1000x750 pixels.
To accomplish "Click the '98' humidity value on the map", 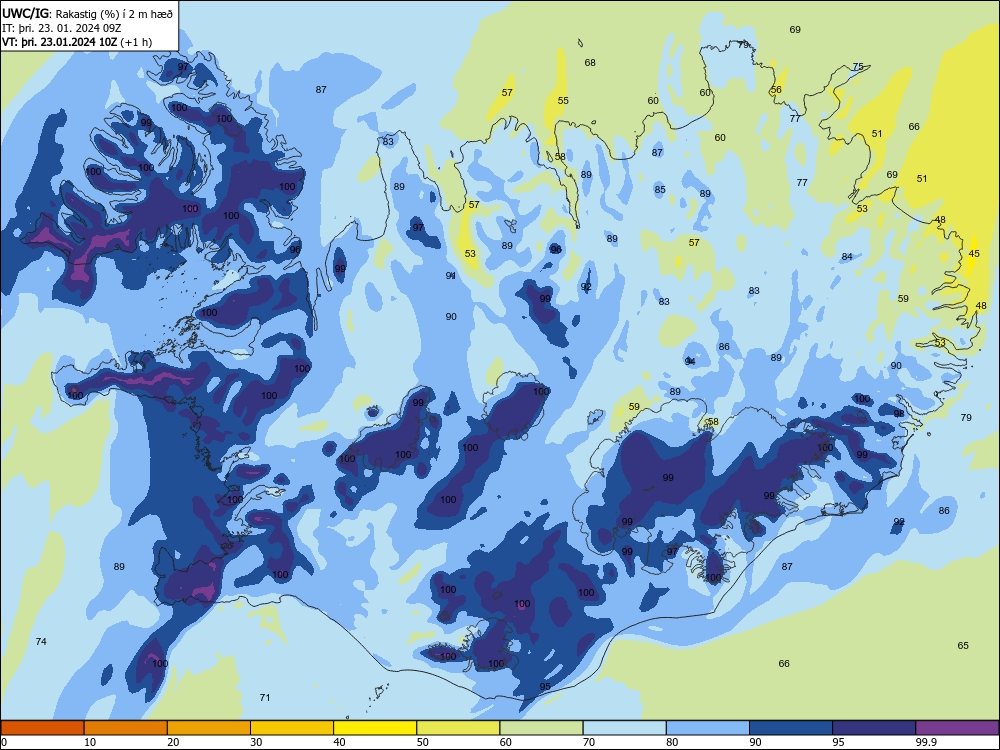I will [899, 414].
